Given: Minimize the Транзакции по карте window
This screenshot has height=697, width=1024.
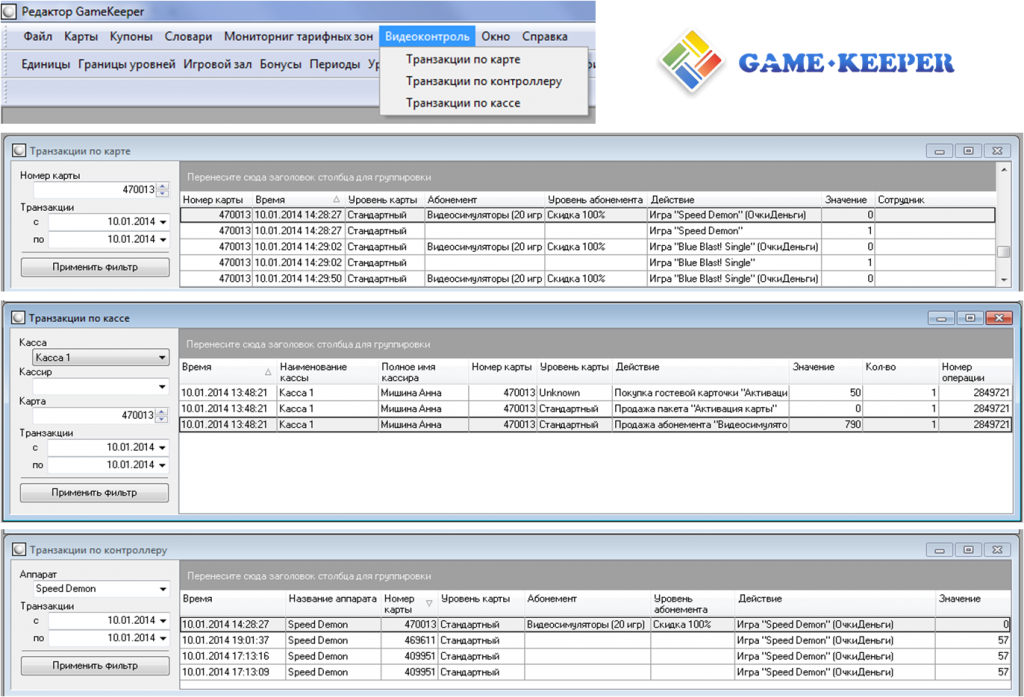Looking at the screenshot, I should 939,151.
